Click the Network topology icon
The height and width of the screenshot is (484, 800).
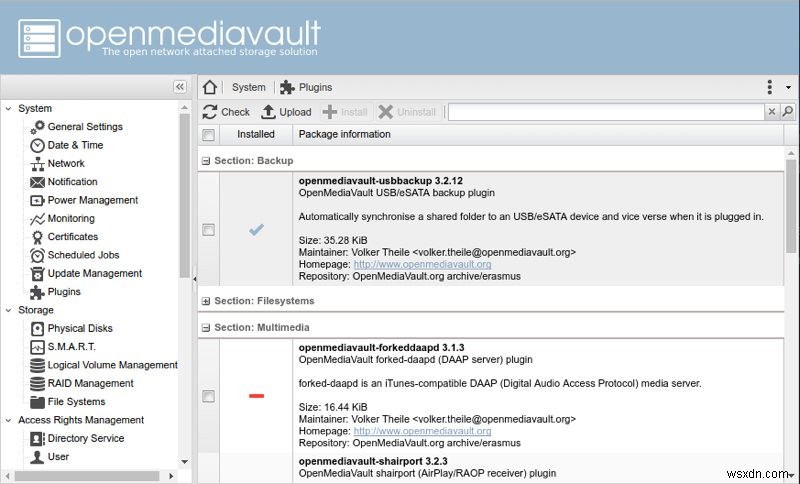(37, 164)
